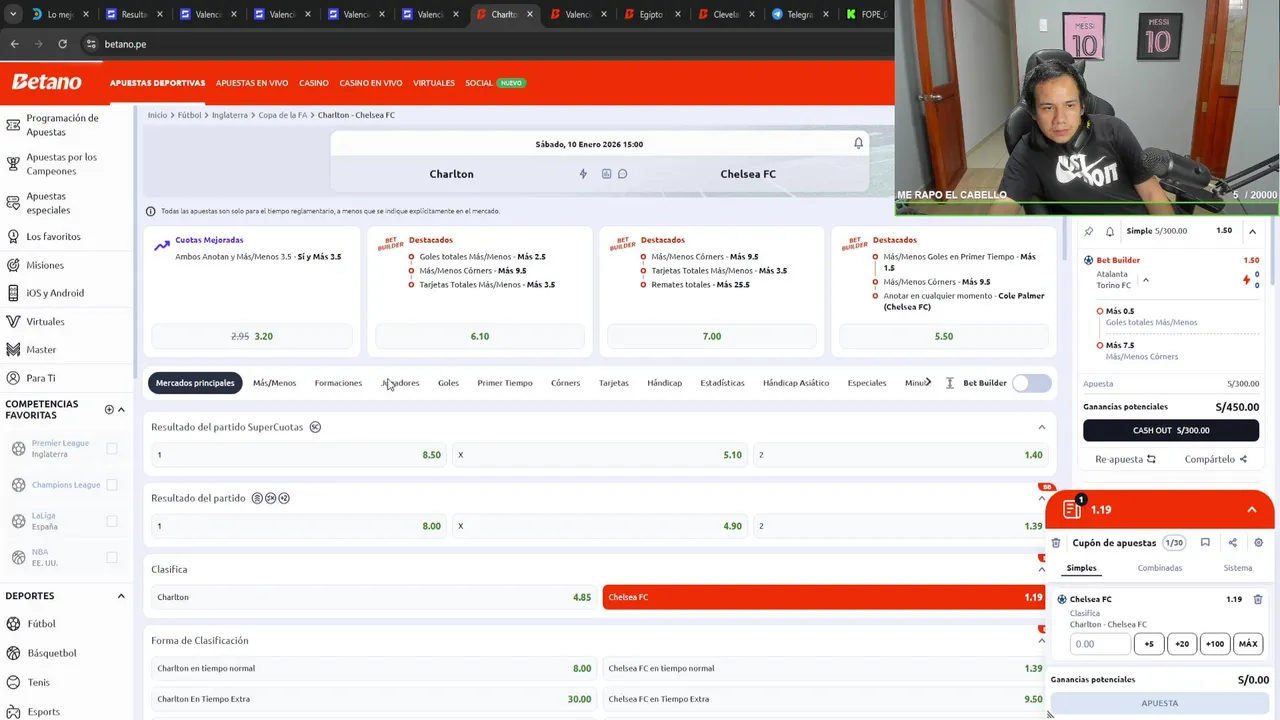Collapse the Simple S/300.00 bet card
The image size is (1280, 720).
pyautogui.click(x=1252, y=231)
